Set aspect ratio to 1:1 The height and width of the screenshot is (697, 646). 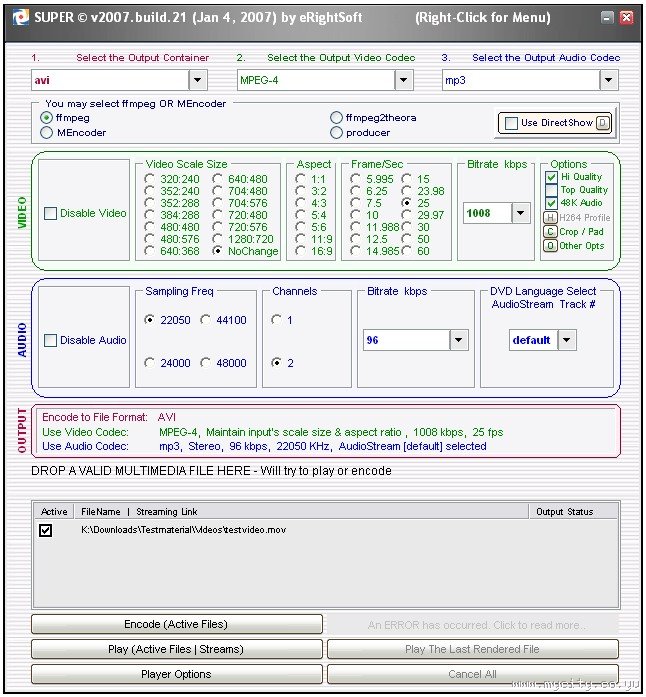point(300,179)
